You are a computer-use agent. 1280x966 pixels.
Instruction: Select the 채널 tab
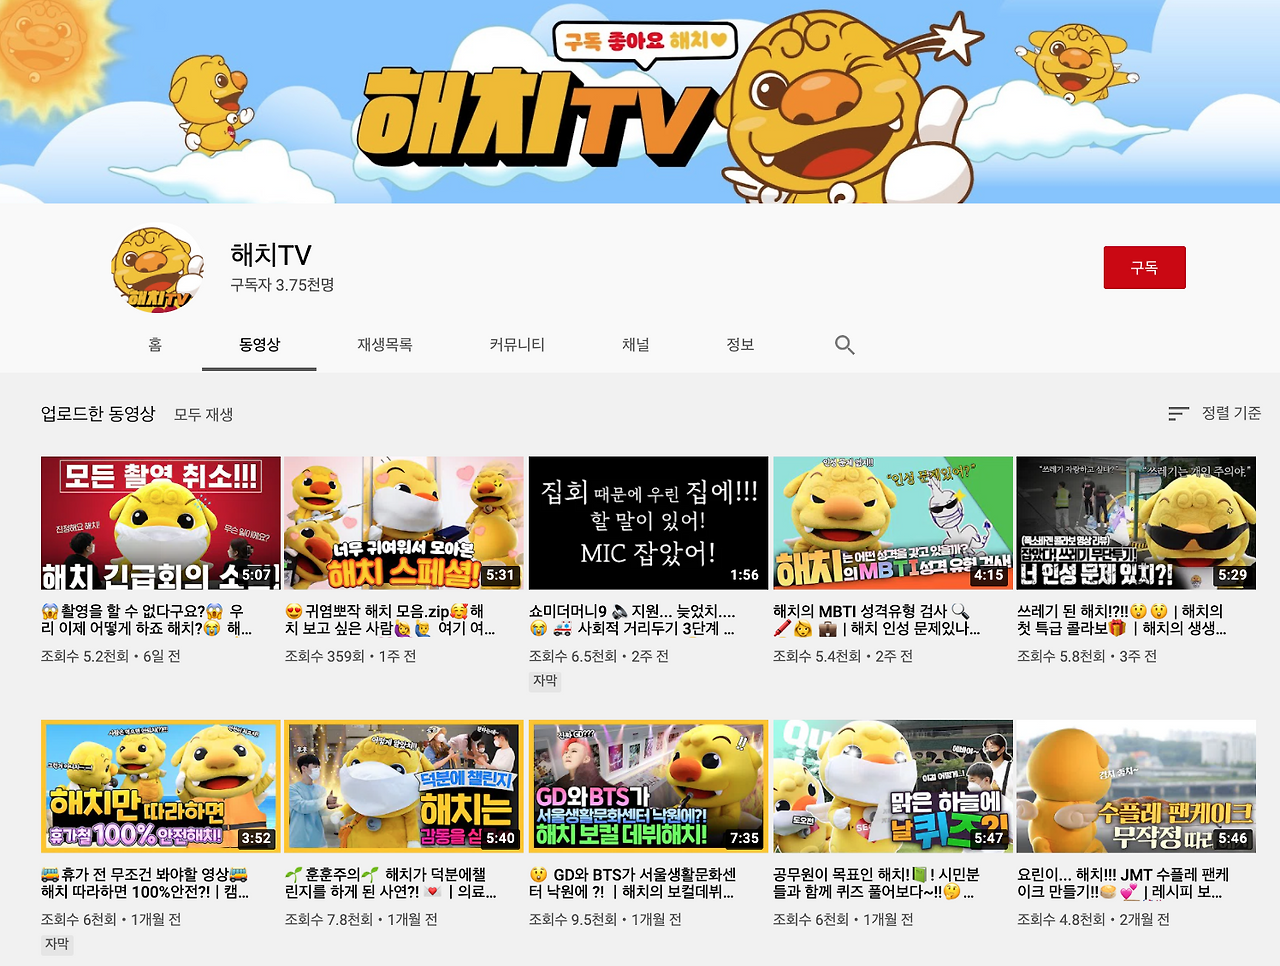coord(635,344)
